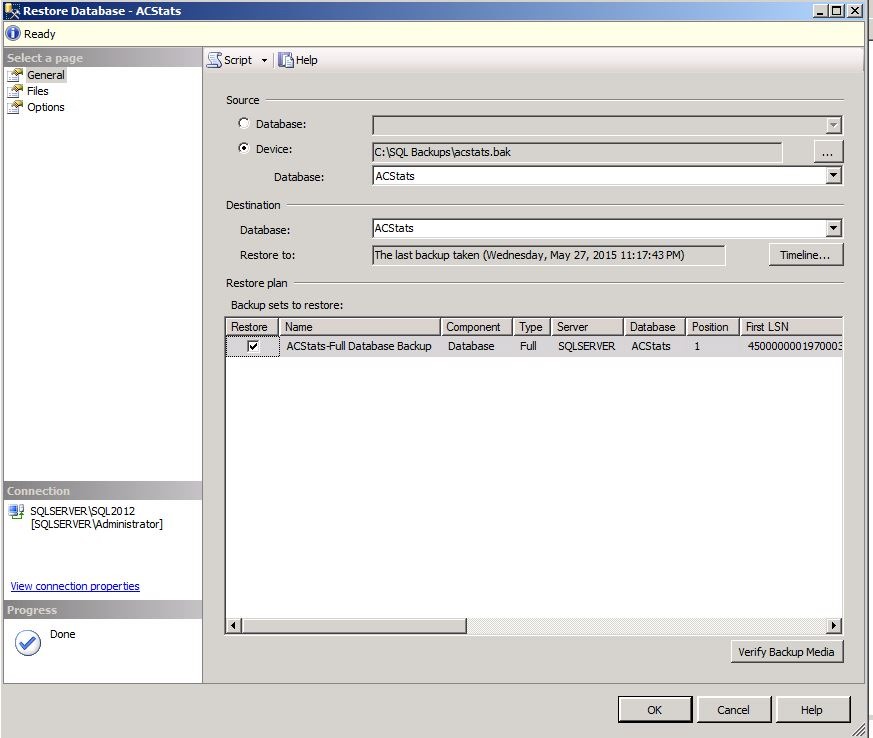Screen dimensions: 873x738
Task: Uncheck the Restore checkbox for ACStats backup
Action: (x=253, y=346)
